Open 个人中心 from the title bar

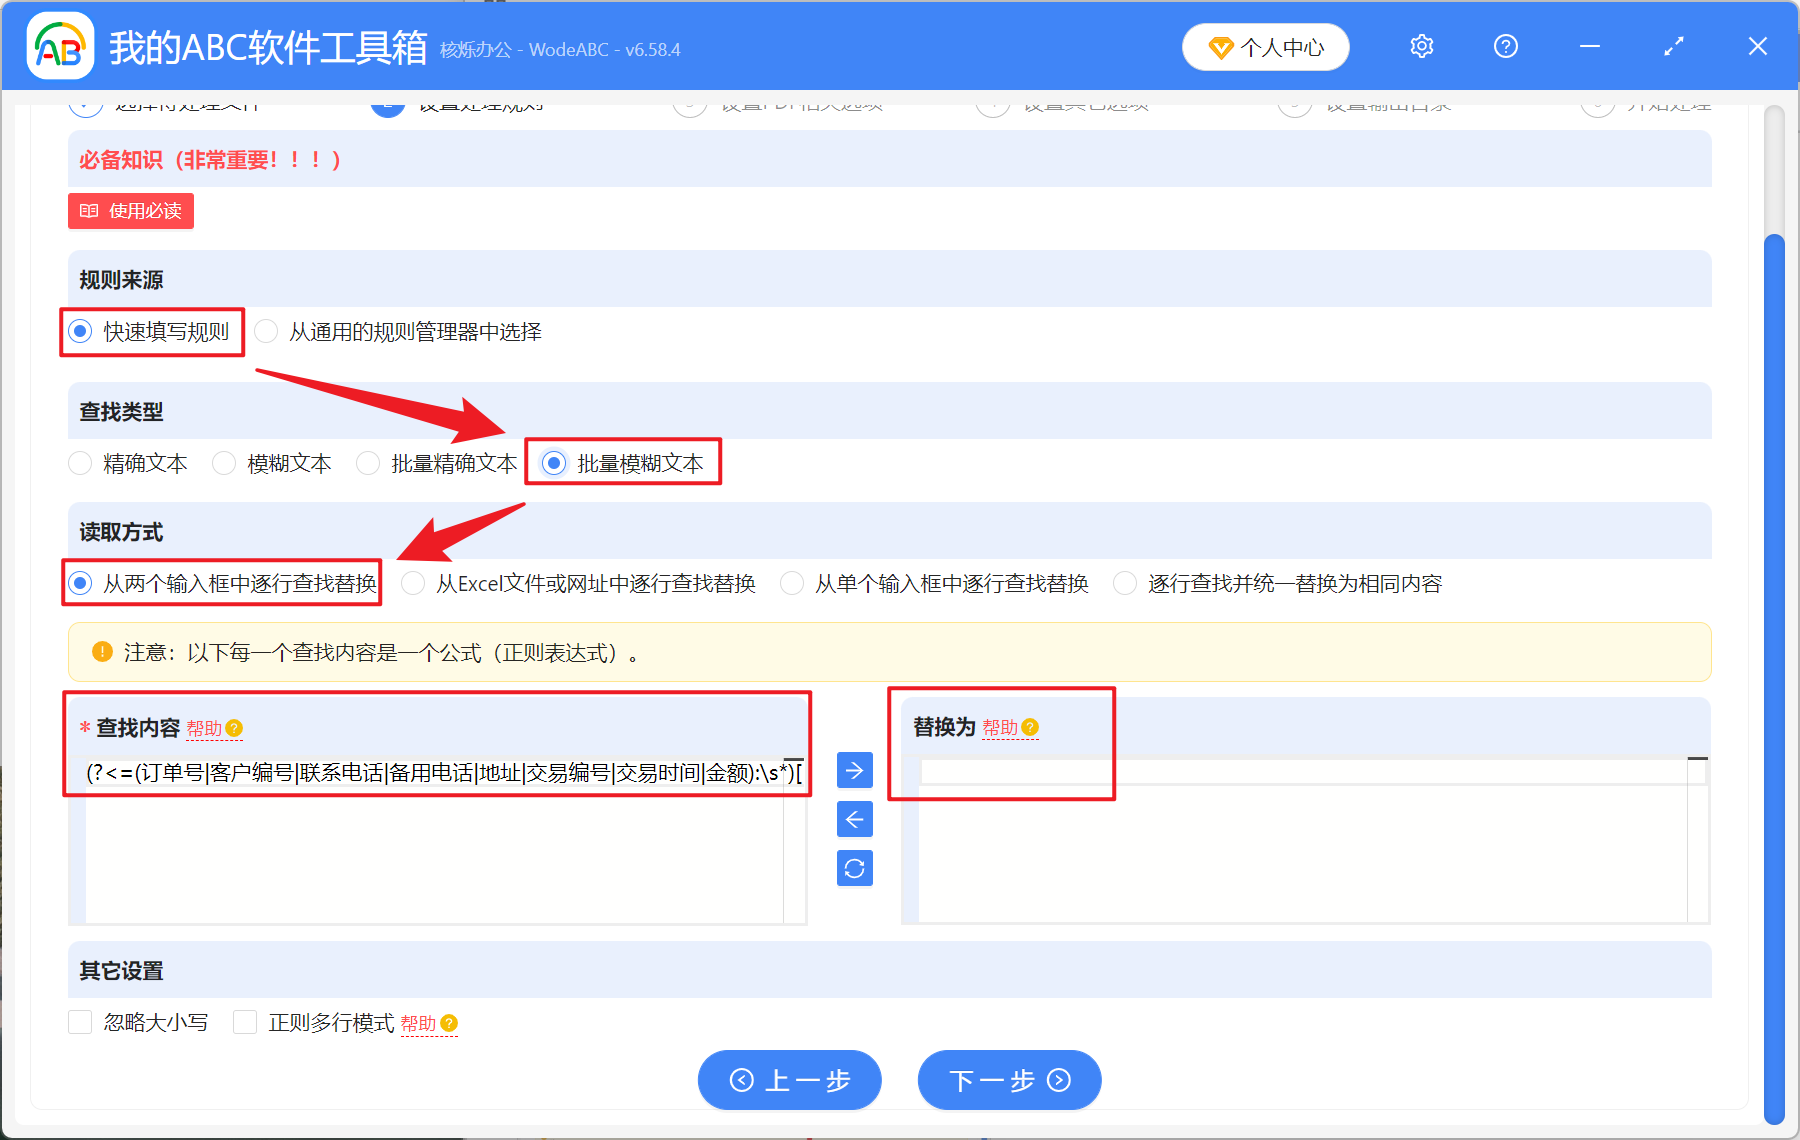point(1265,46)
